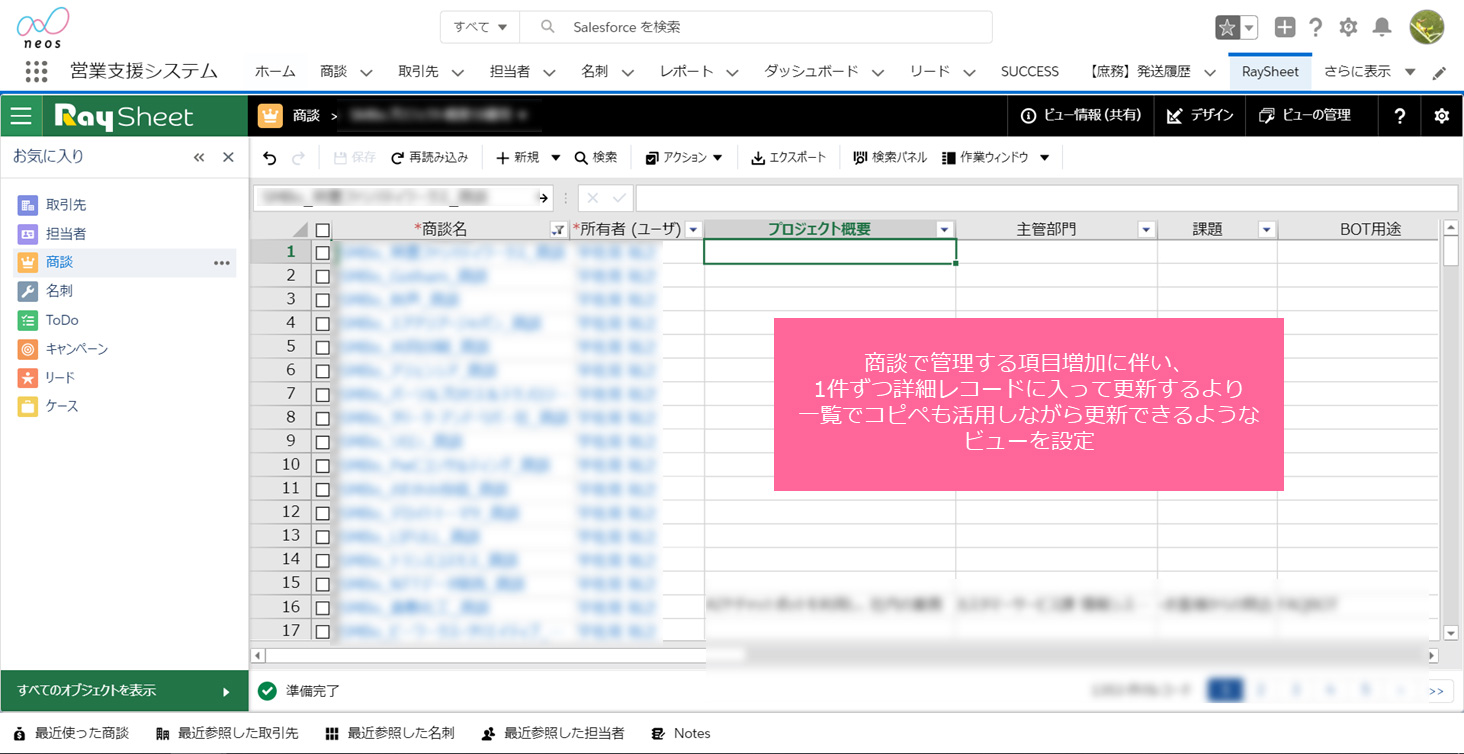The width and height of the screenshot is (1464, 754).
Task: Open the ダッシュボード navigation tab
Action: tap(811, 72)
